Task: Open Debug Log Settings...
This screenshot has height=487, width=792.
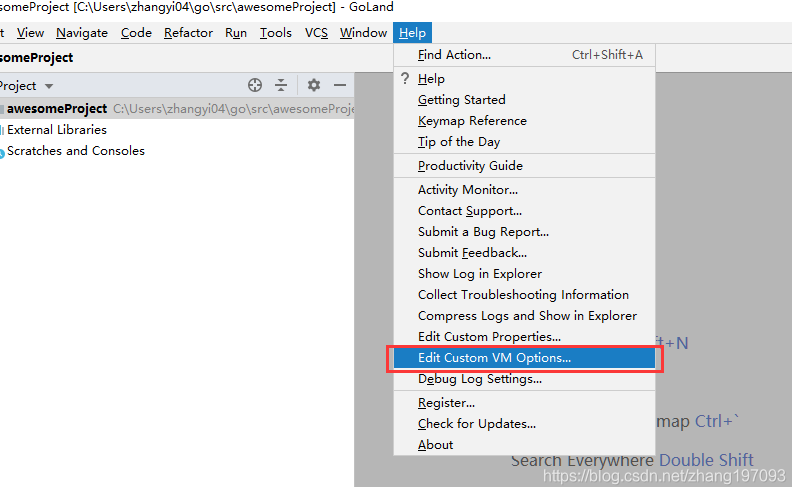Action: click(x=524, y=379)
